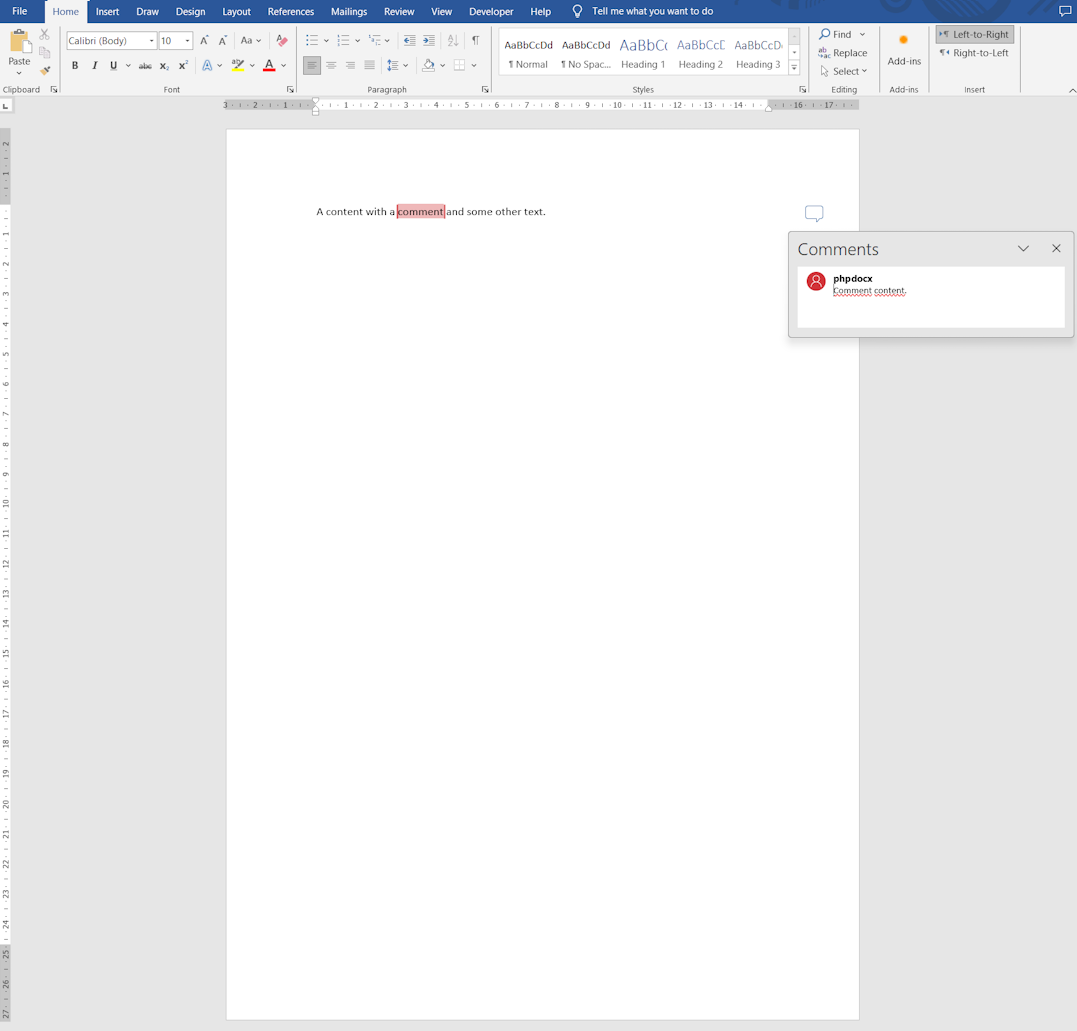Apply the Heading 2 style

click(x=701, y=54)
